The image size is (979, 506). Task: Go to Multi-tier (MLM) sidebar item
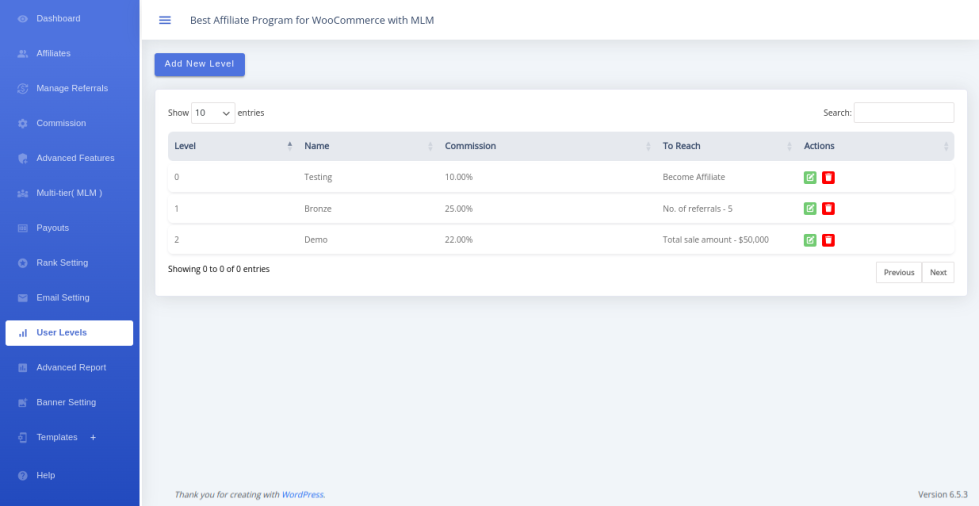coord(69,193)
